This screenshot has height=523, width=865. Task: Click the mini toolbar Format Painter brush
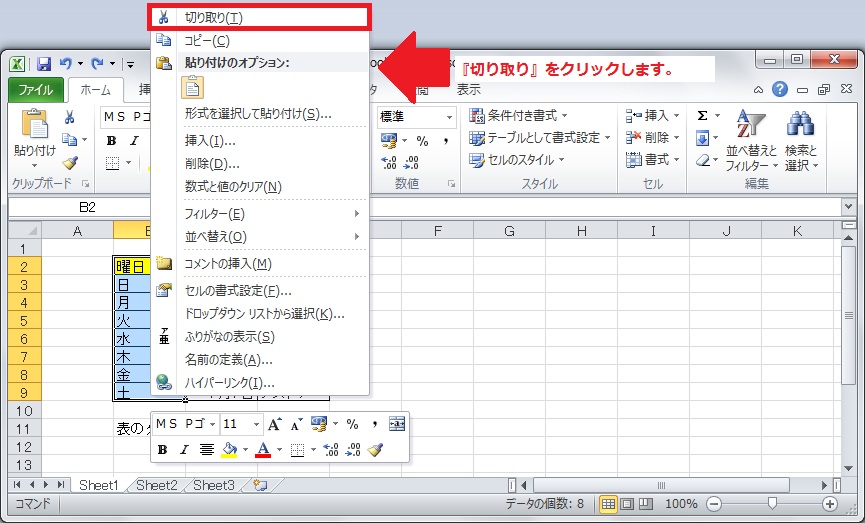(375, 450)
